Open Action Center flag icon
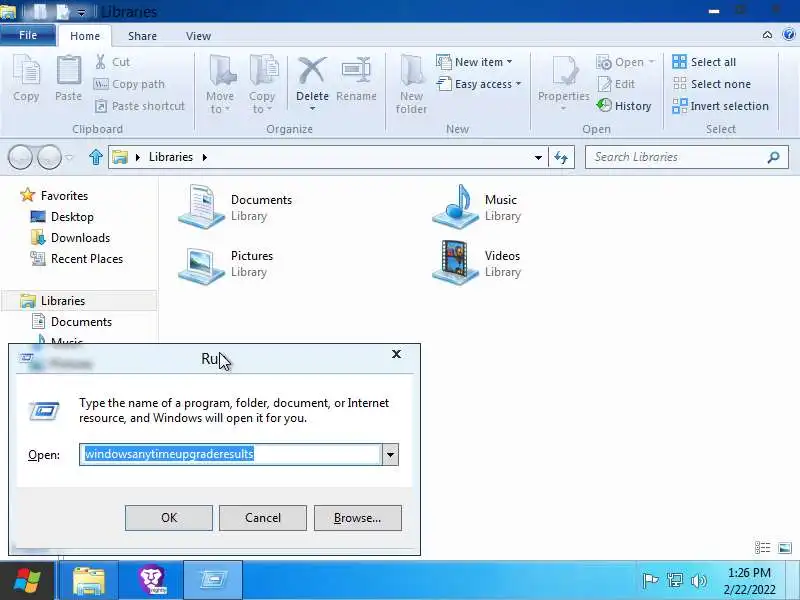 [650, 580]
